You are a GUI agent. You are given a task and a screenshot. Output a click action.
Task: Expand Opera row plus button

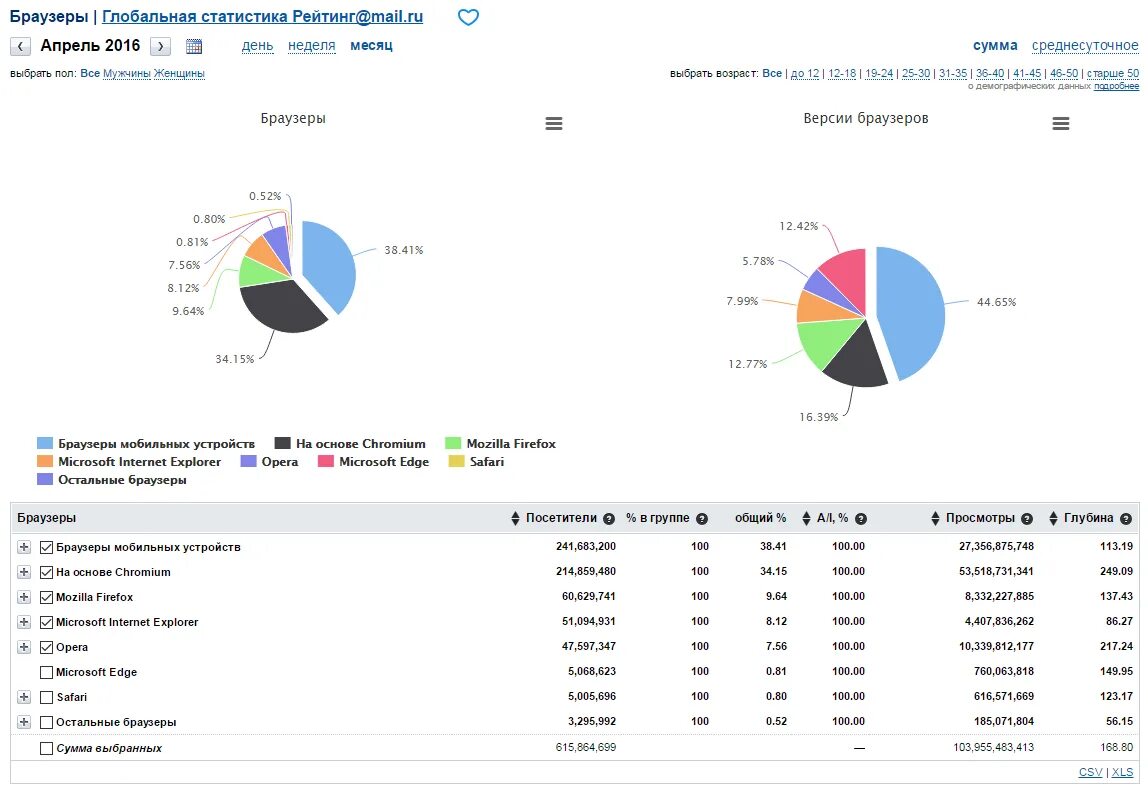tap(24, 647)
